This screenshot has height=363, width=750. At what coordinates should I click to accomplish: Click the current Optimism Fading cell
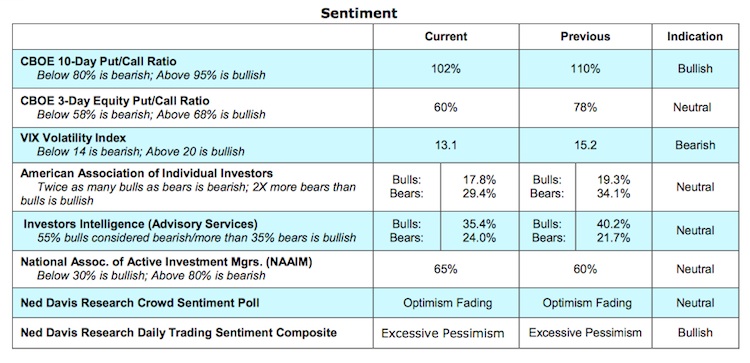[x=447, y=303]
